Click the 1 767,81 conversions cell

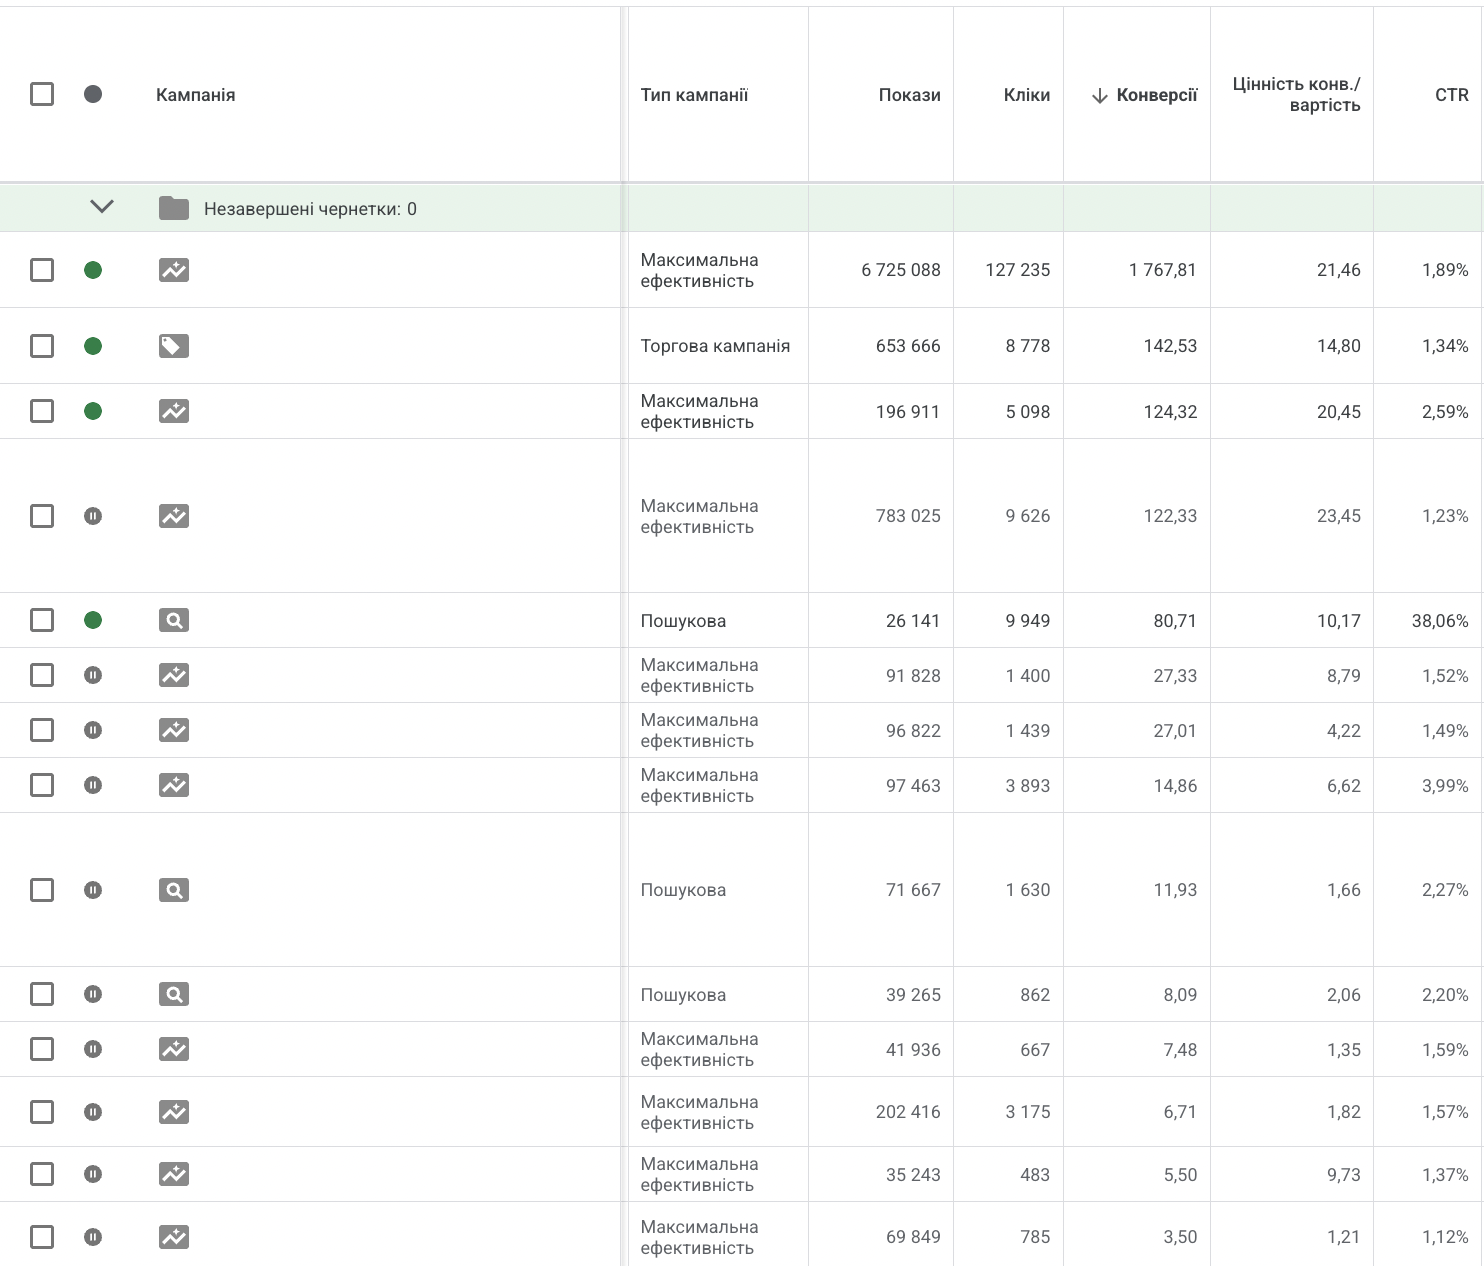[x=1162, y=270]
